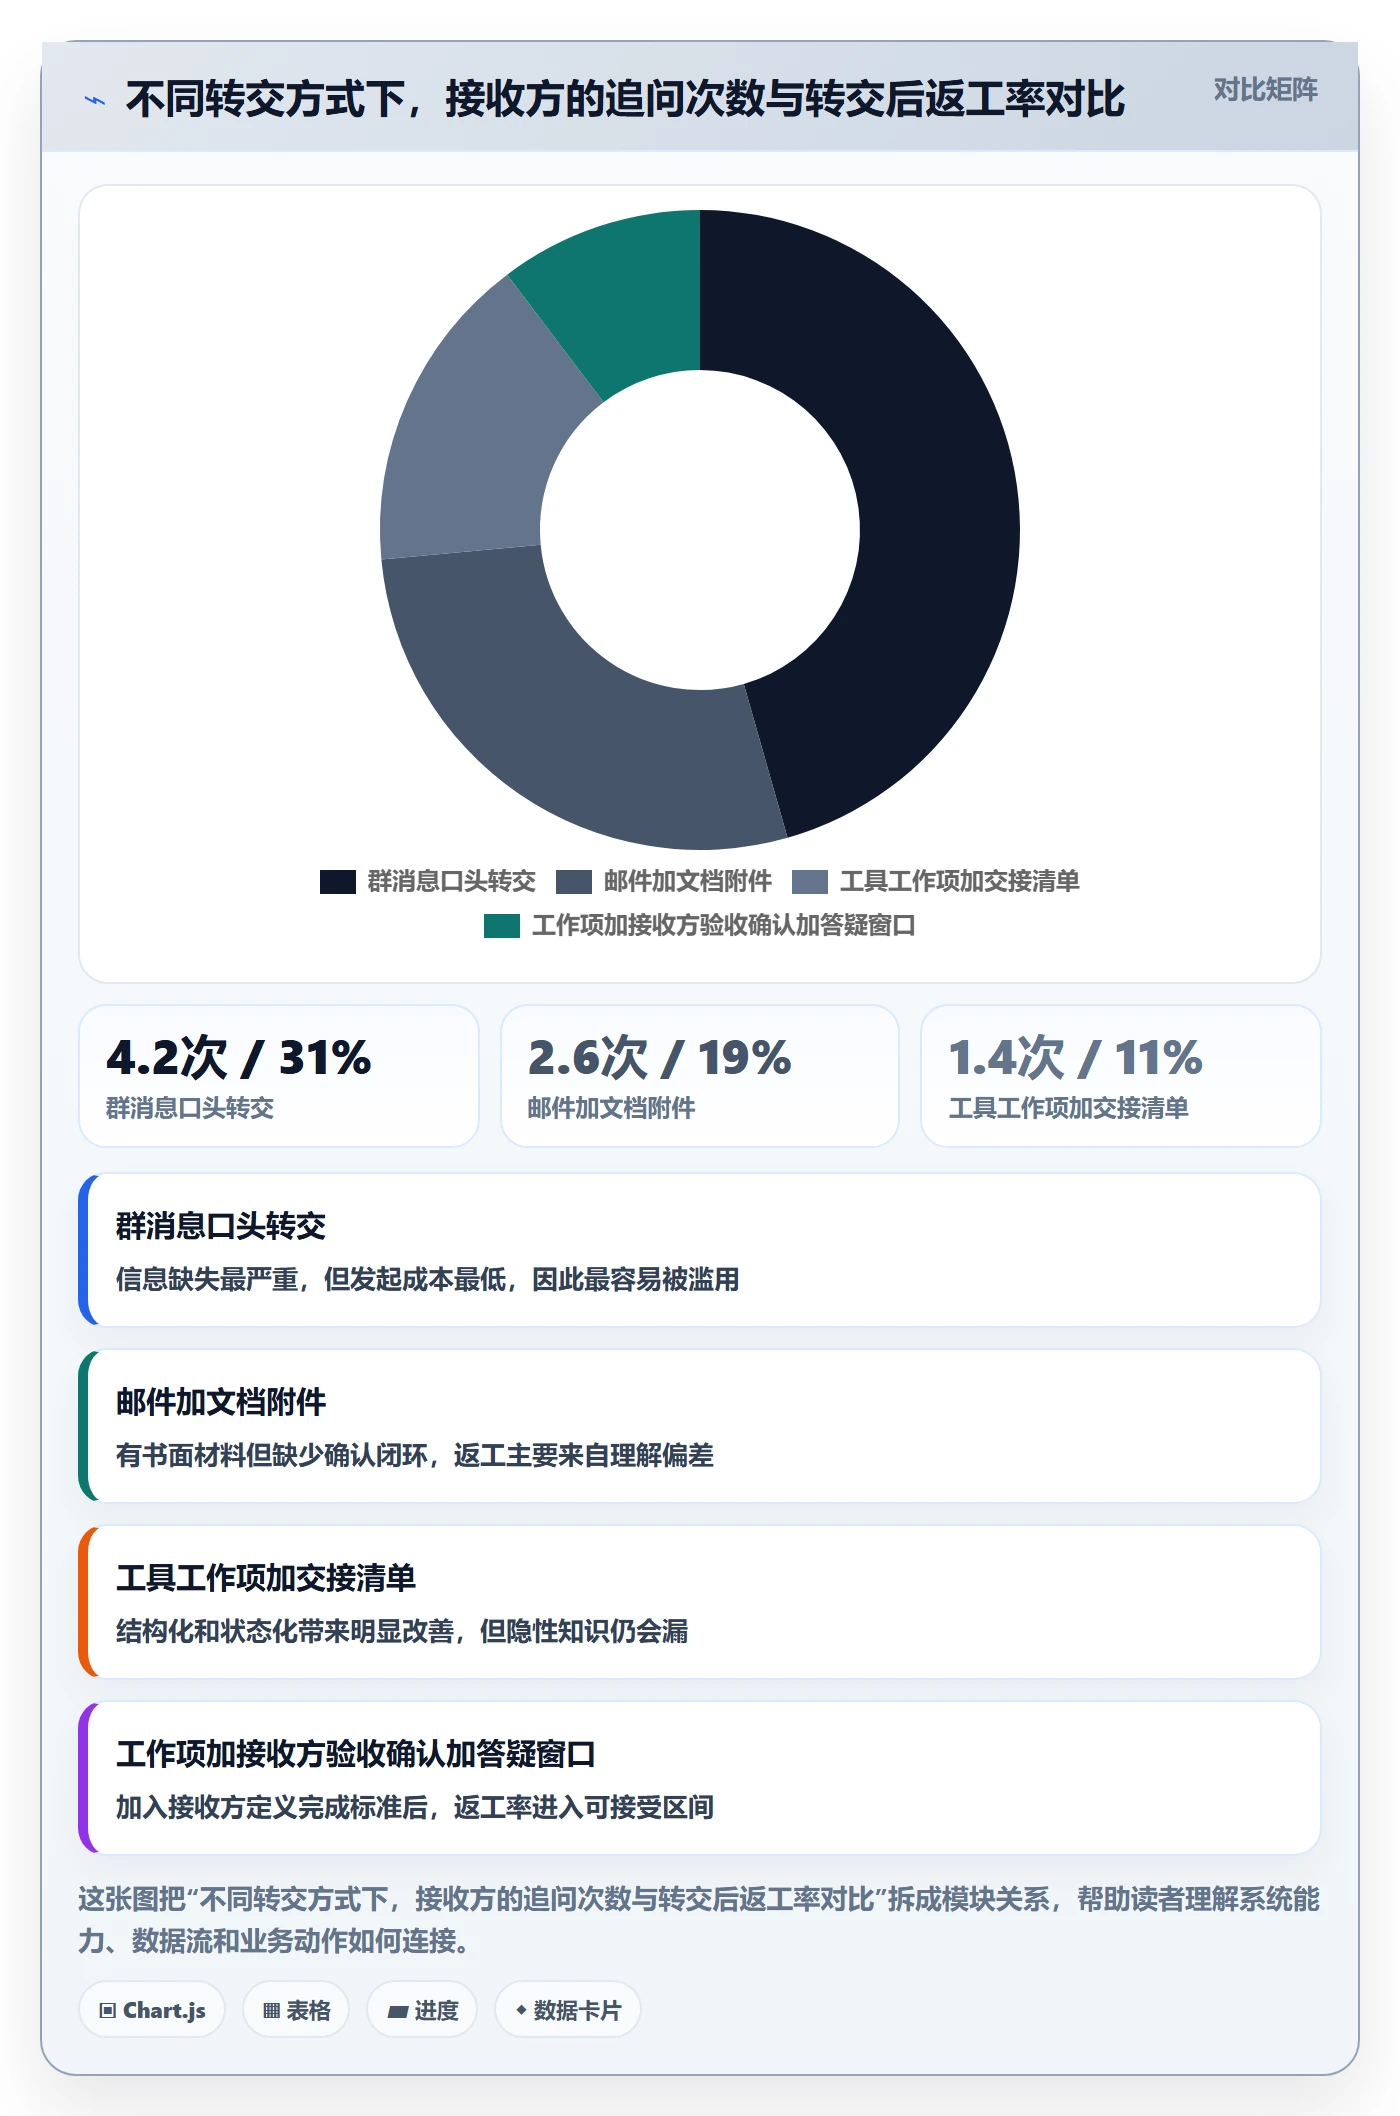
Task: Click the footer summary paragraph starting 这张图把
Action: tap(700, 1920)
